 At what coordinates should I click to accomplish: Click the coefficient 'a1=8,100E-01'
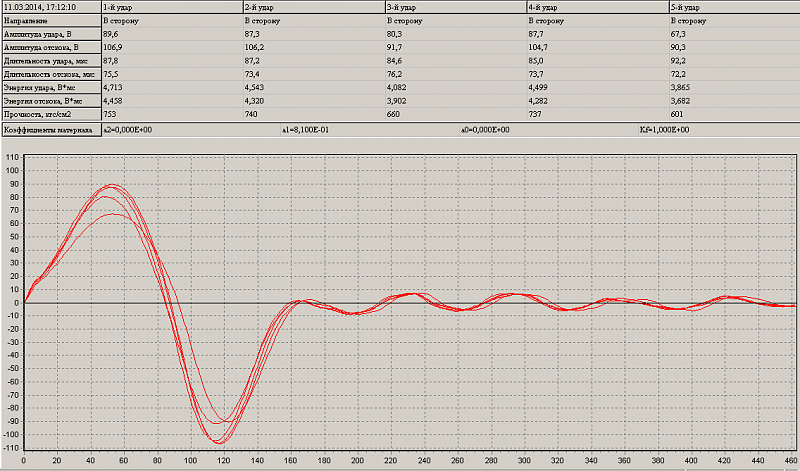(x=306, y=130)
